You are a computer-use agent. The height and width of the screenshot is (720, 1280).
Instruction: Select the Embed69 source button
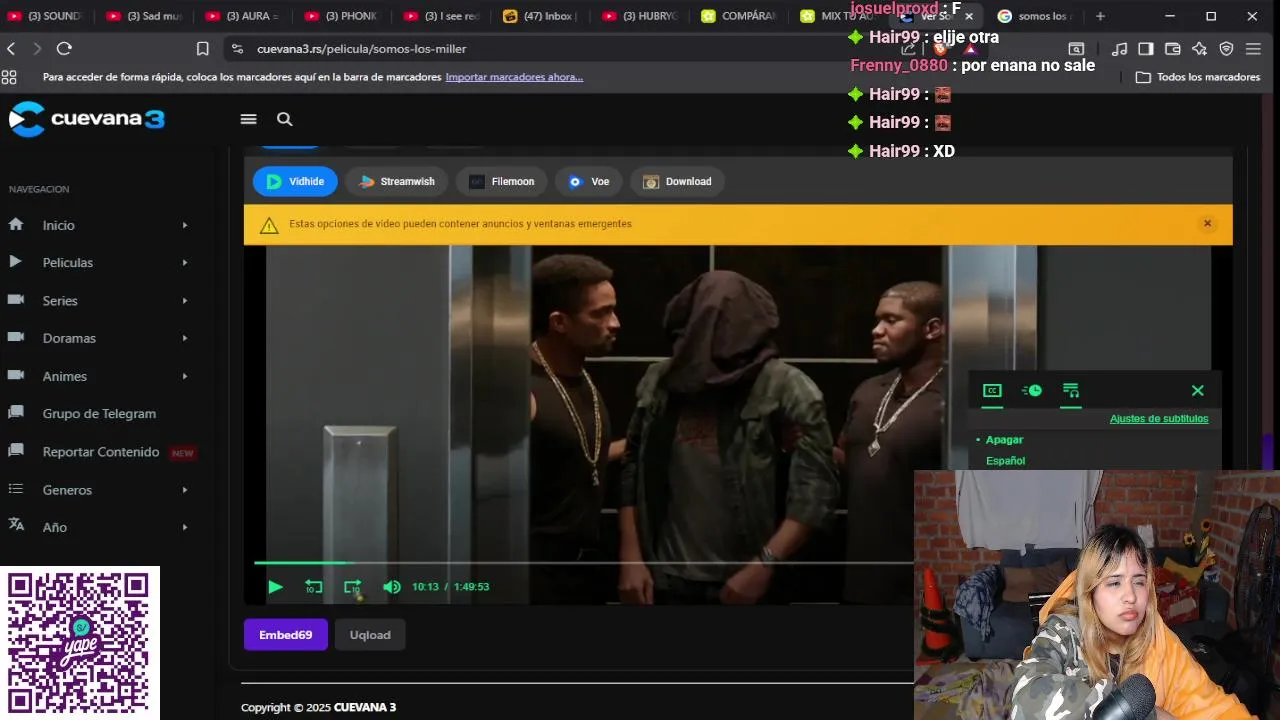[x=286, y=635]
